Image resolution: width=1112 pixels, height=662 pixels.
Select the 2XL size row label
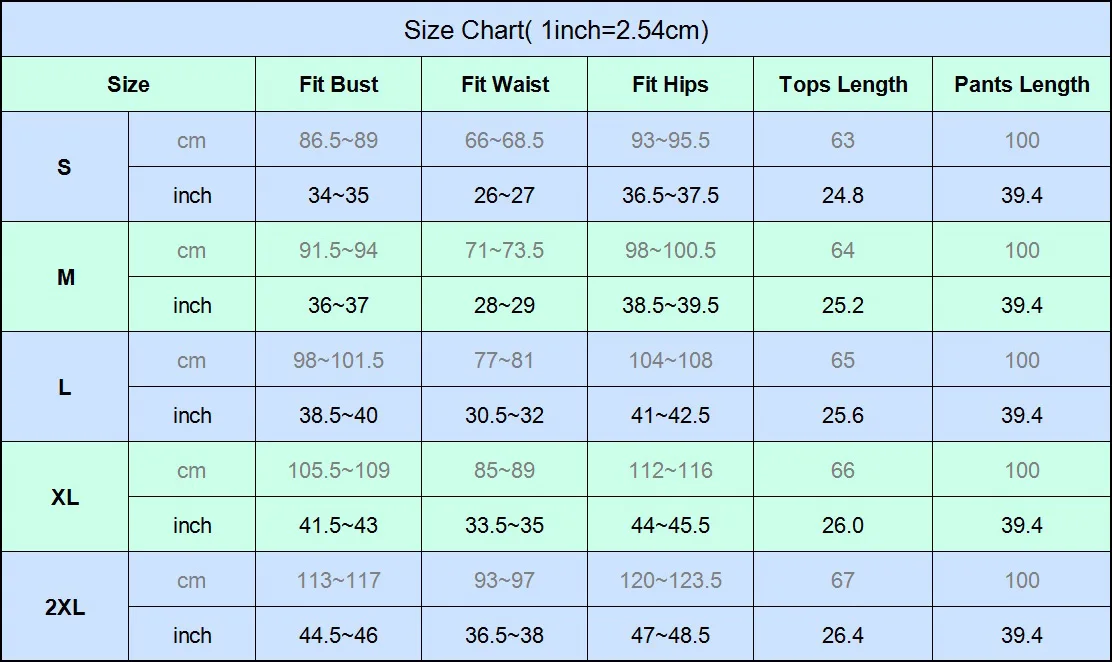coord(65,607)
